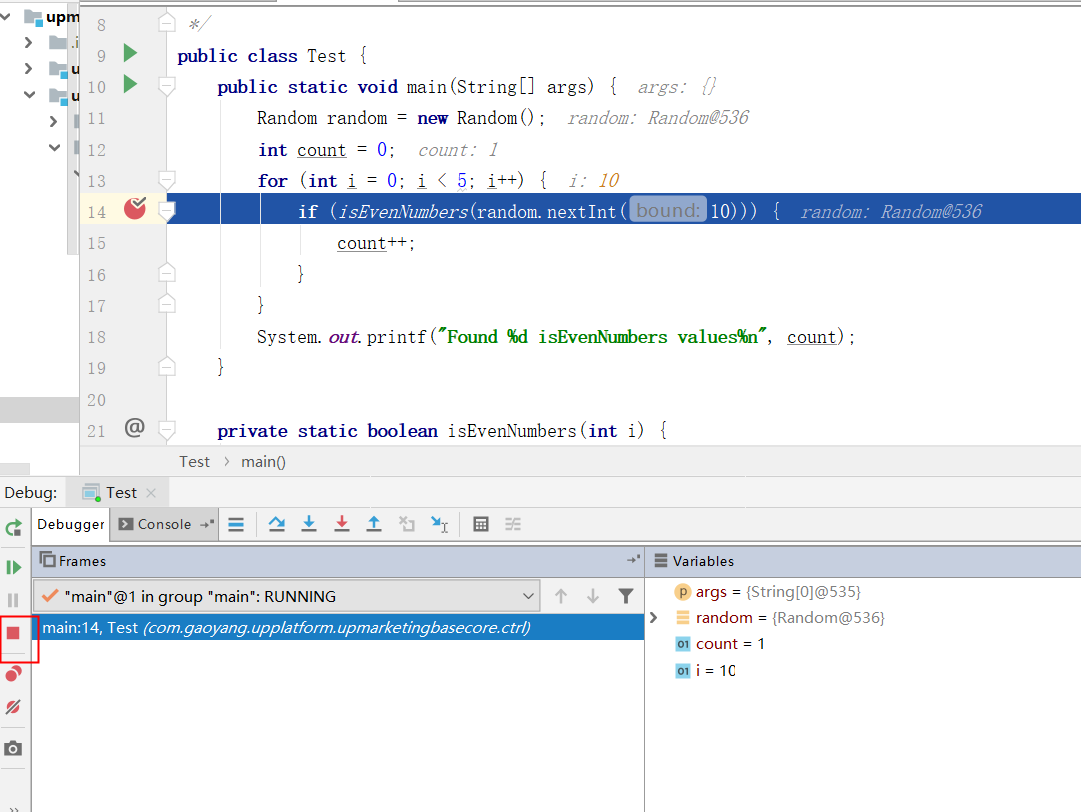
Task: View all breakpoints
Action: pyautogui.click(x=13, y=673)
